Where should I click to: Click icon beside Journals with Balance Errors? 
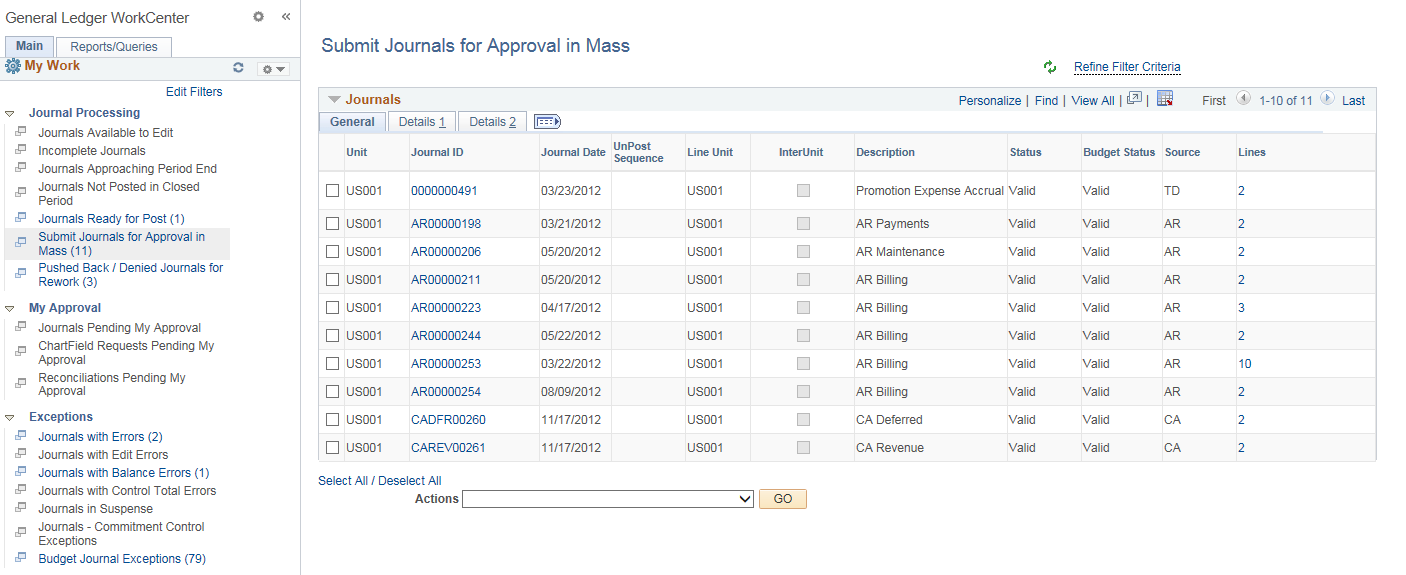pos(21,472)
